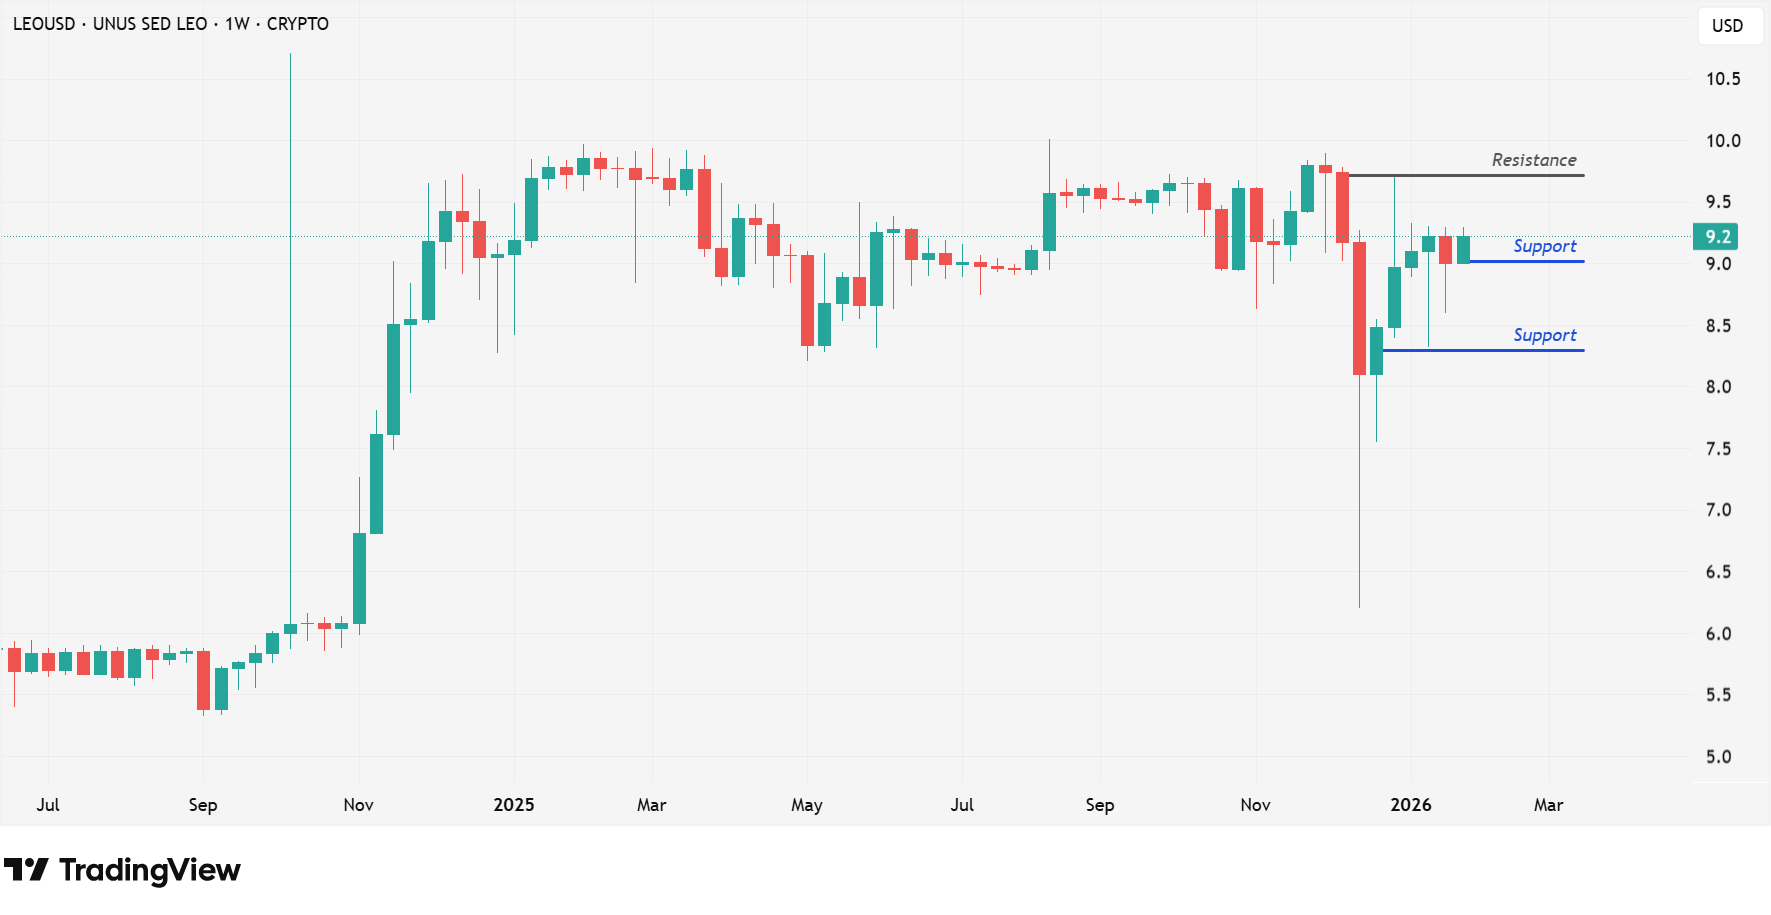Click the lower Support label near 8.5
Viewport: 1771px width, 915px height.
[1544, 335]
